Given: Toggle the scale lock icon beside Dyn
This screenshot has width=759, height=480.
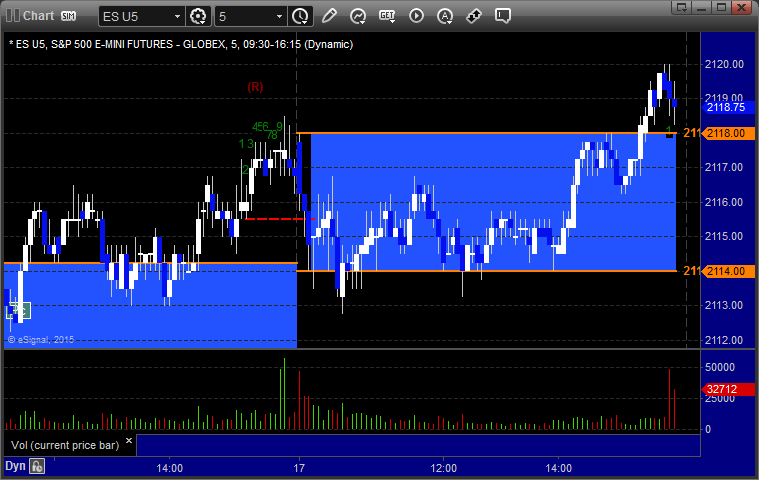Looking at the screenshot, I should click(37, 466).
